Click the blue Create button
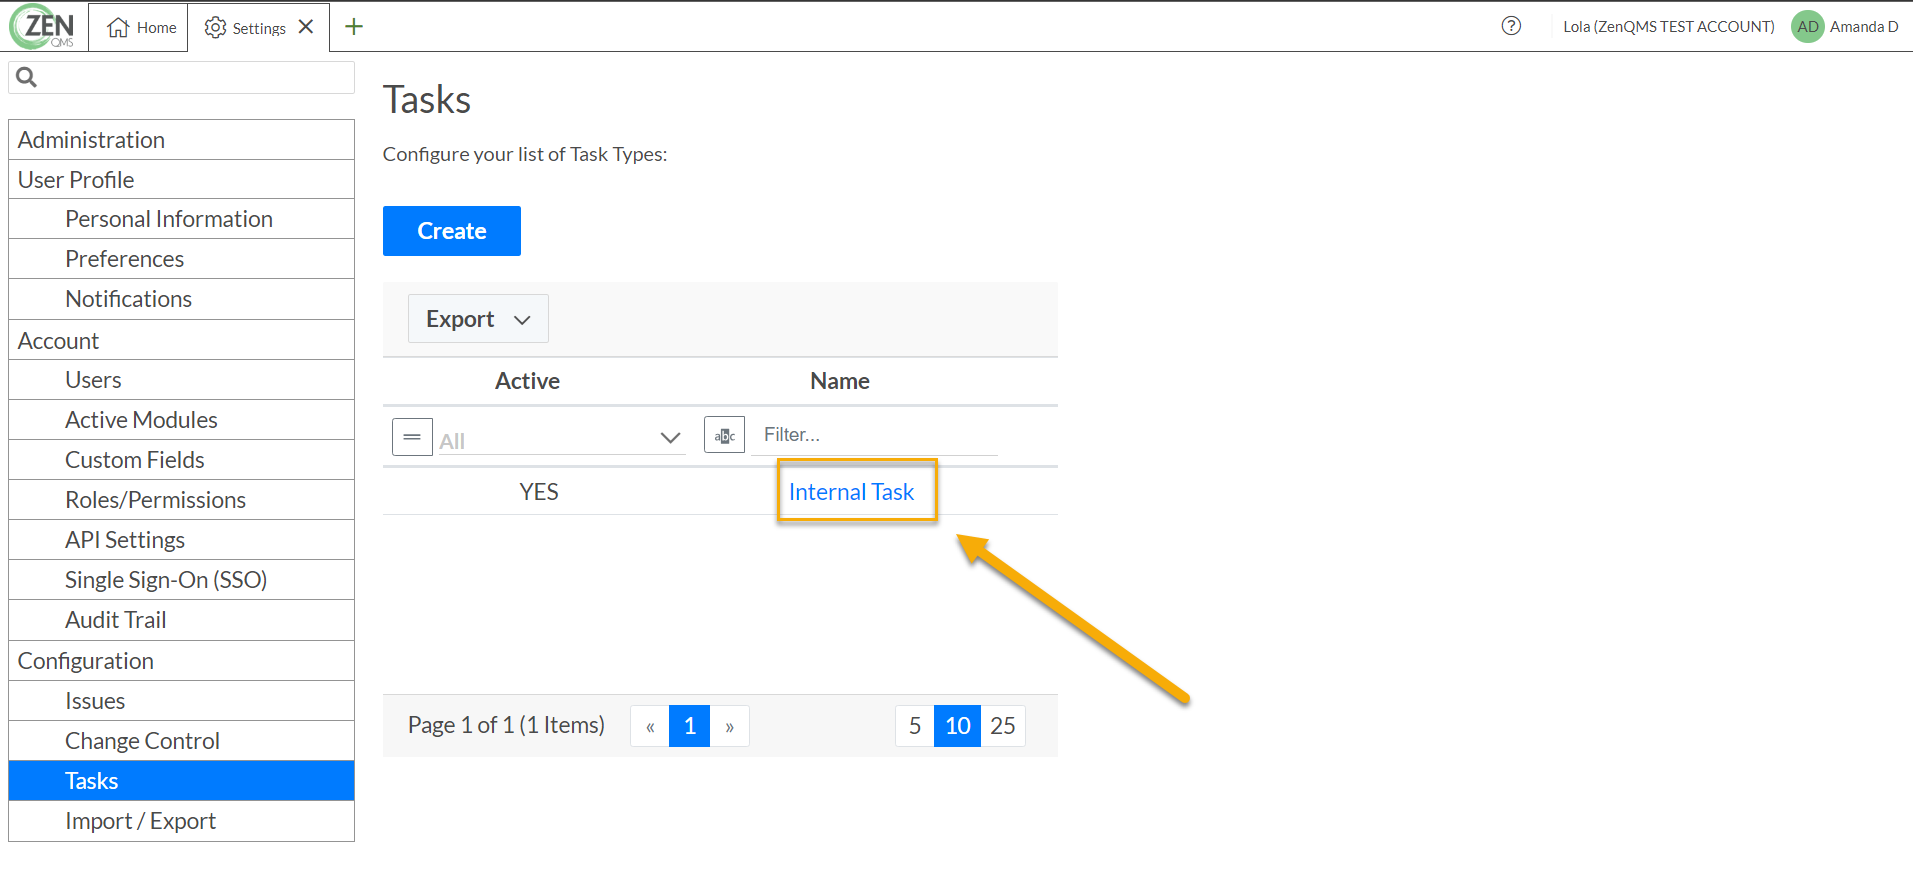Image resolution: width=1913 pixels, height=869 pixels. (x=451, y=231)
